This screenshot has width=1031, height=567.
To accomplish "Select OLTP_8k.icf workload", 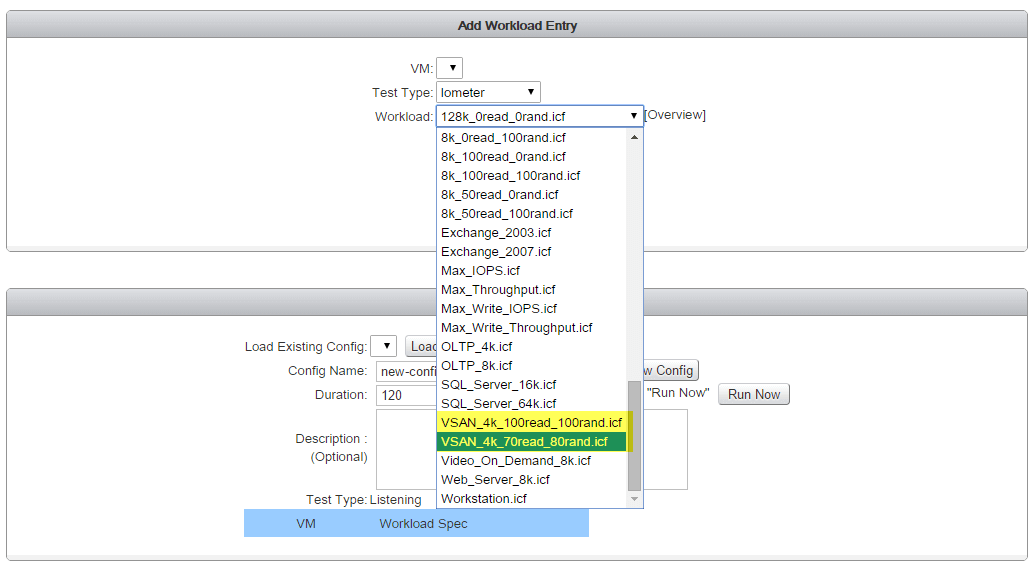I will tap(533, 366).
